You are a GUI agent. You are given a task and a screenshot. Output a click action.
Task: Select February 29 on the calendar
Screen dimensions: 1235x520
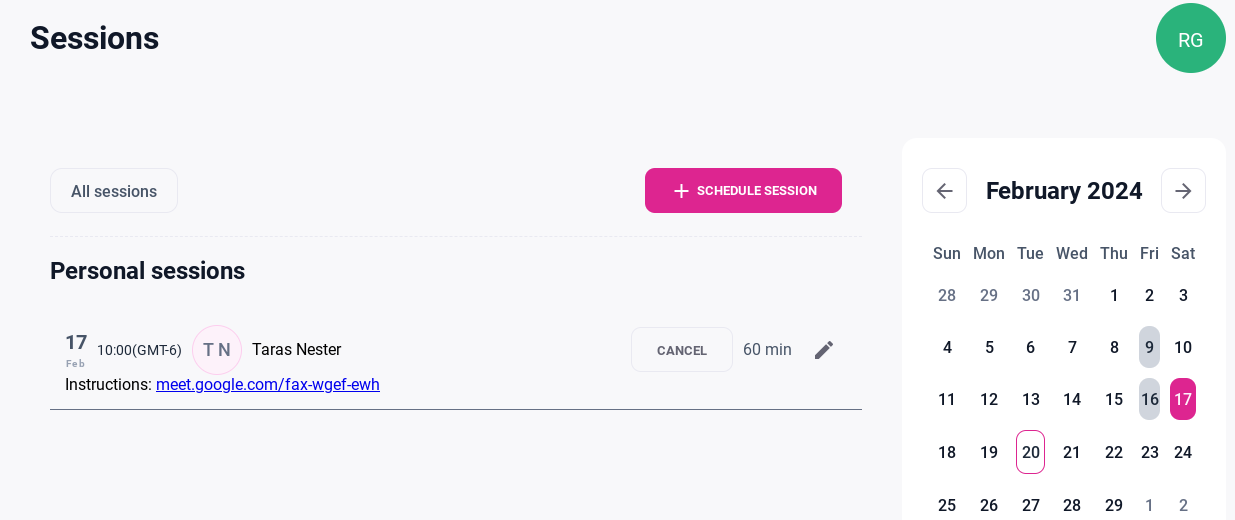coord(1114,505)
